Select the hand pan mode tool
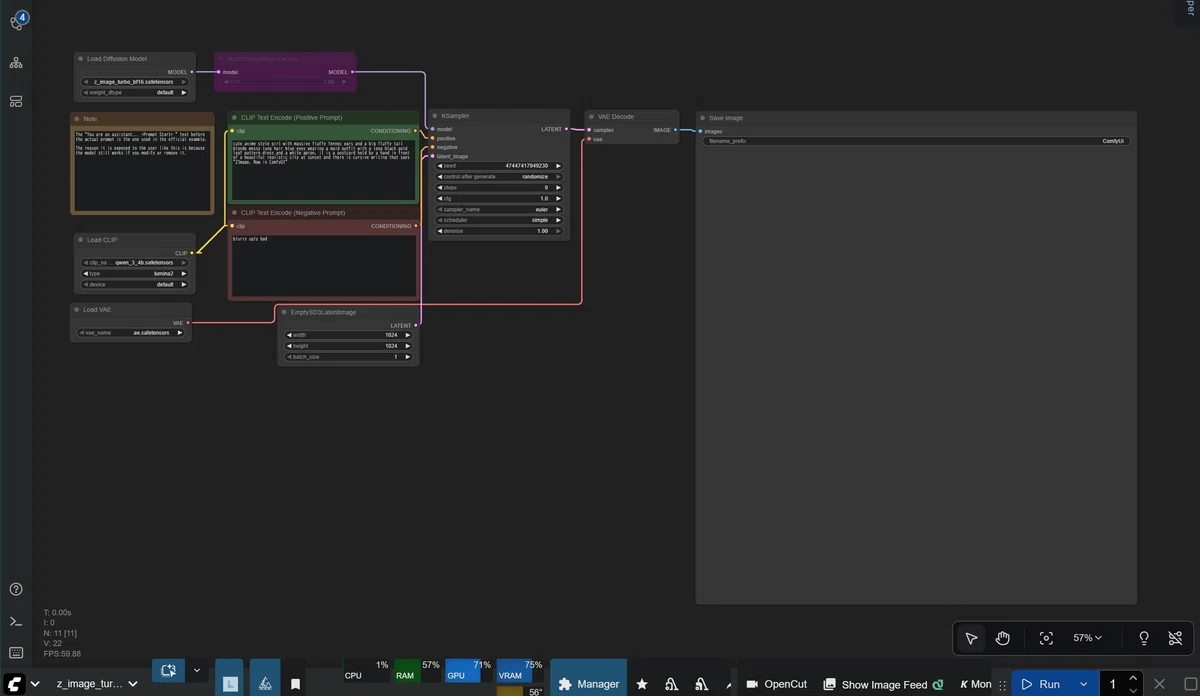Screen dimensions: 1200x696 point(1003,638)
